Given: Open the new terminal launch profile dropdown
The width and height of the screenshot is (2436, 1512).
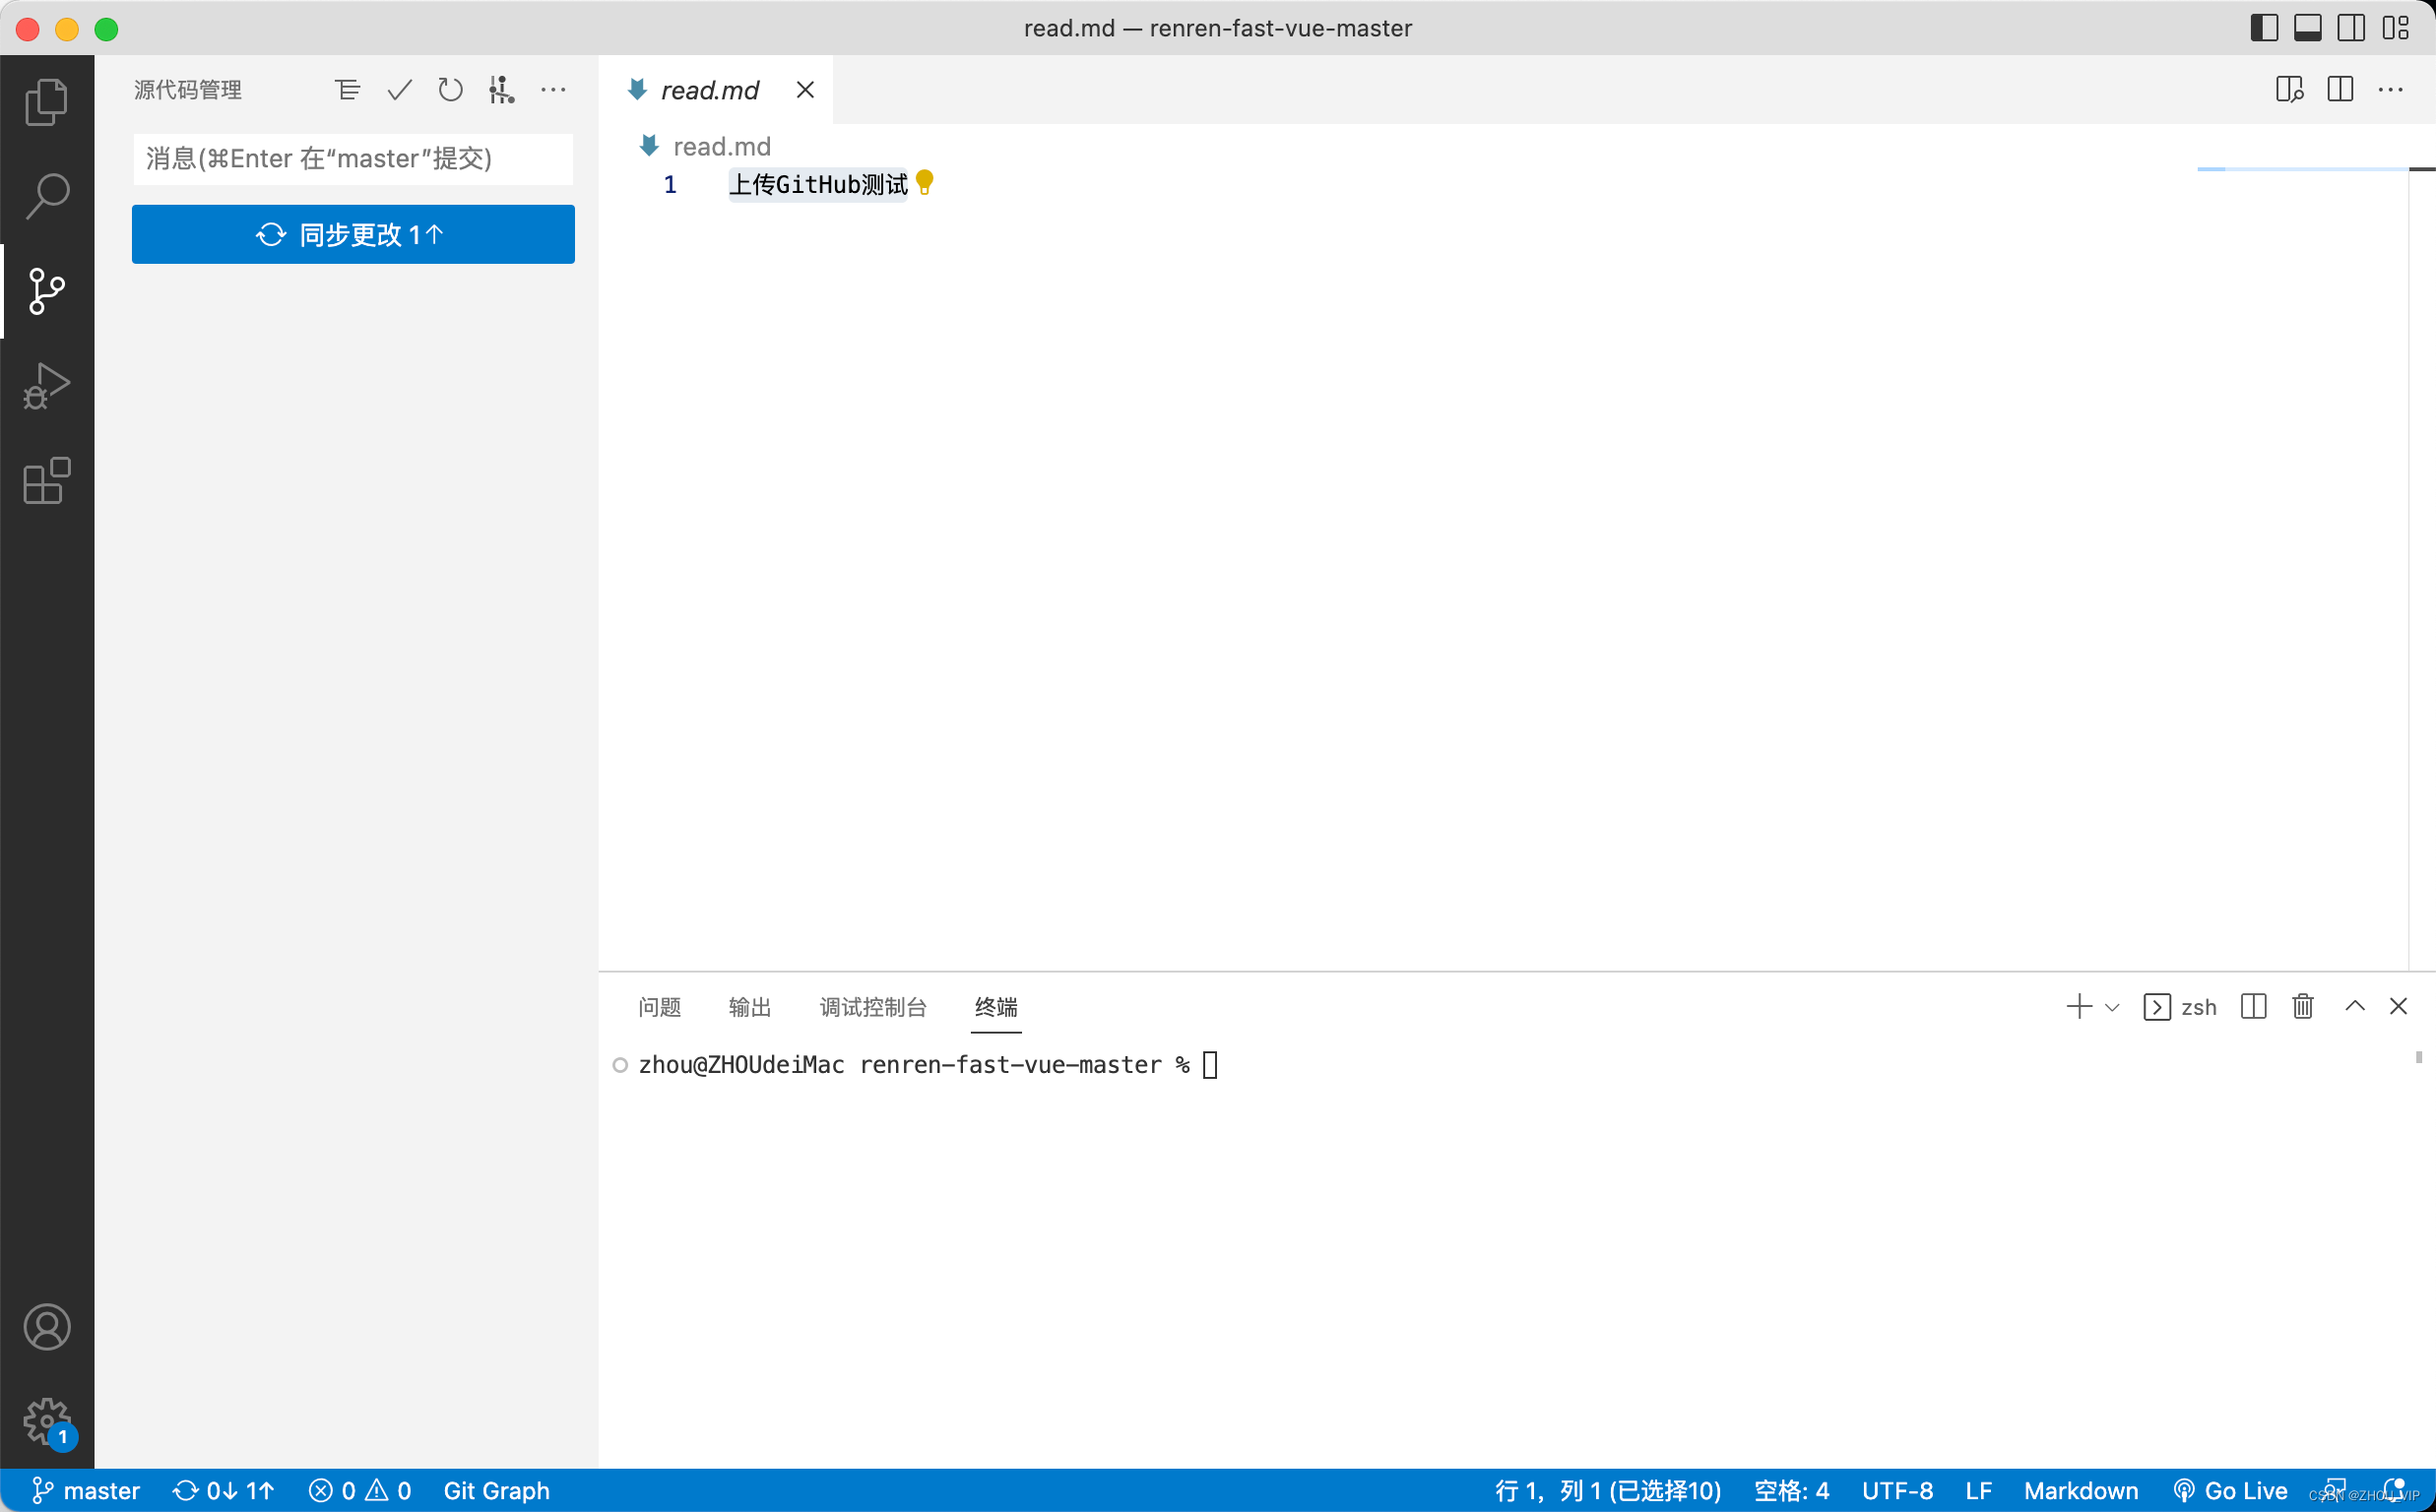Looking at the screenshot, I should coord(2112,1007).
